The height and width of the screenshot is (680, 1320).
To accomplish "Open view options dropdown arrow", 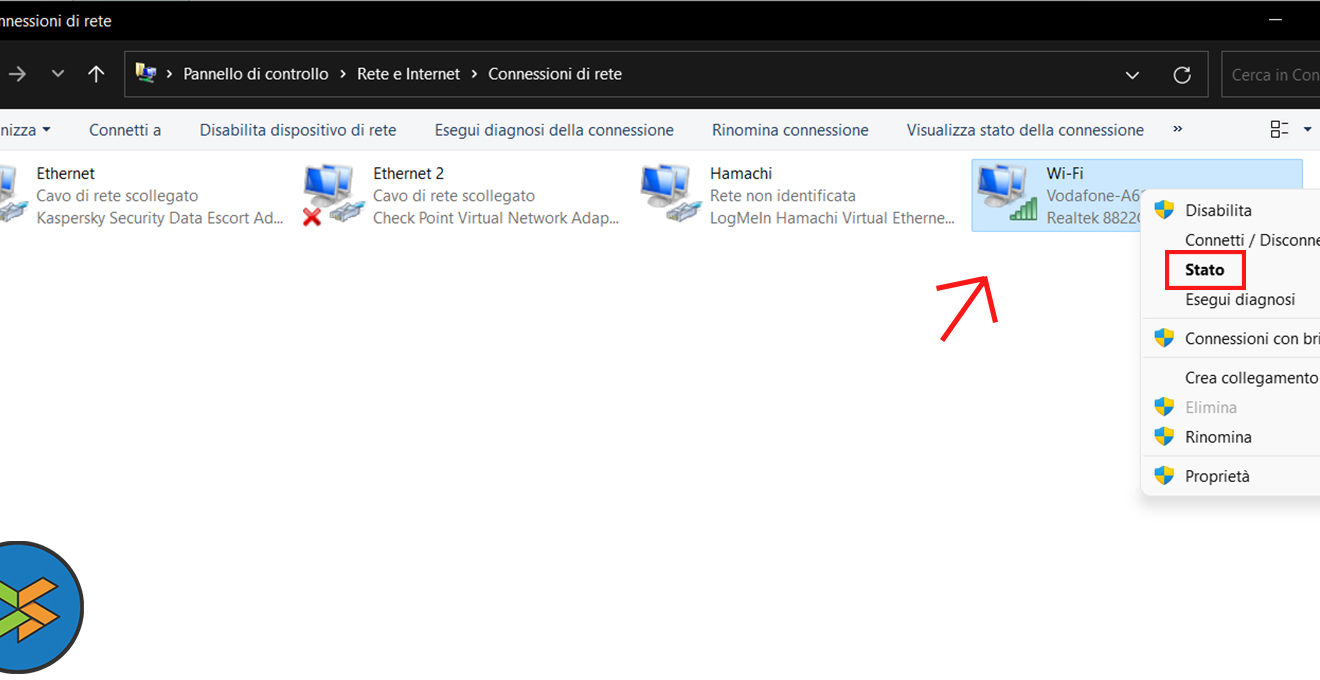I will tap(1307, 130).
